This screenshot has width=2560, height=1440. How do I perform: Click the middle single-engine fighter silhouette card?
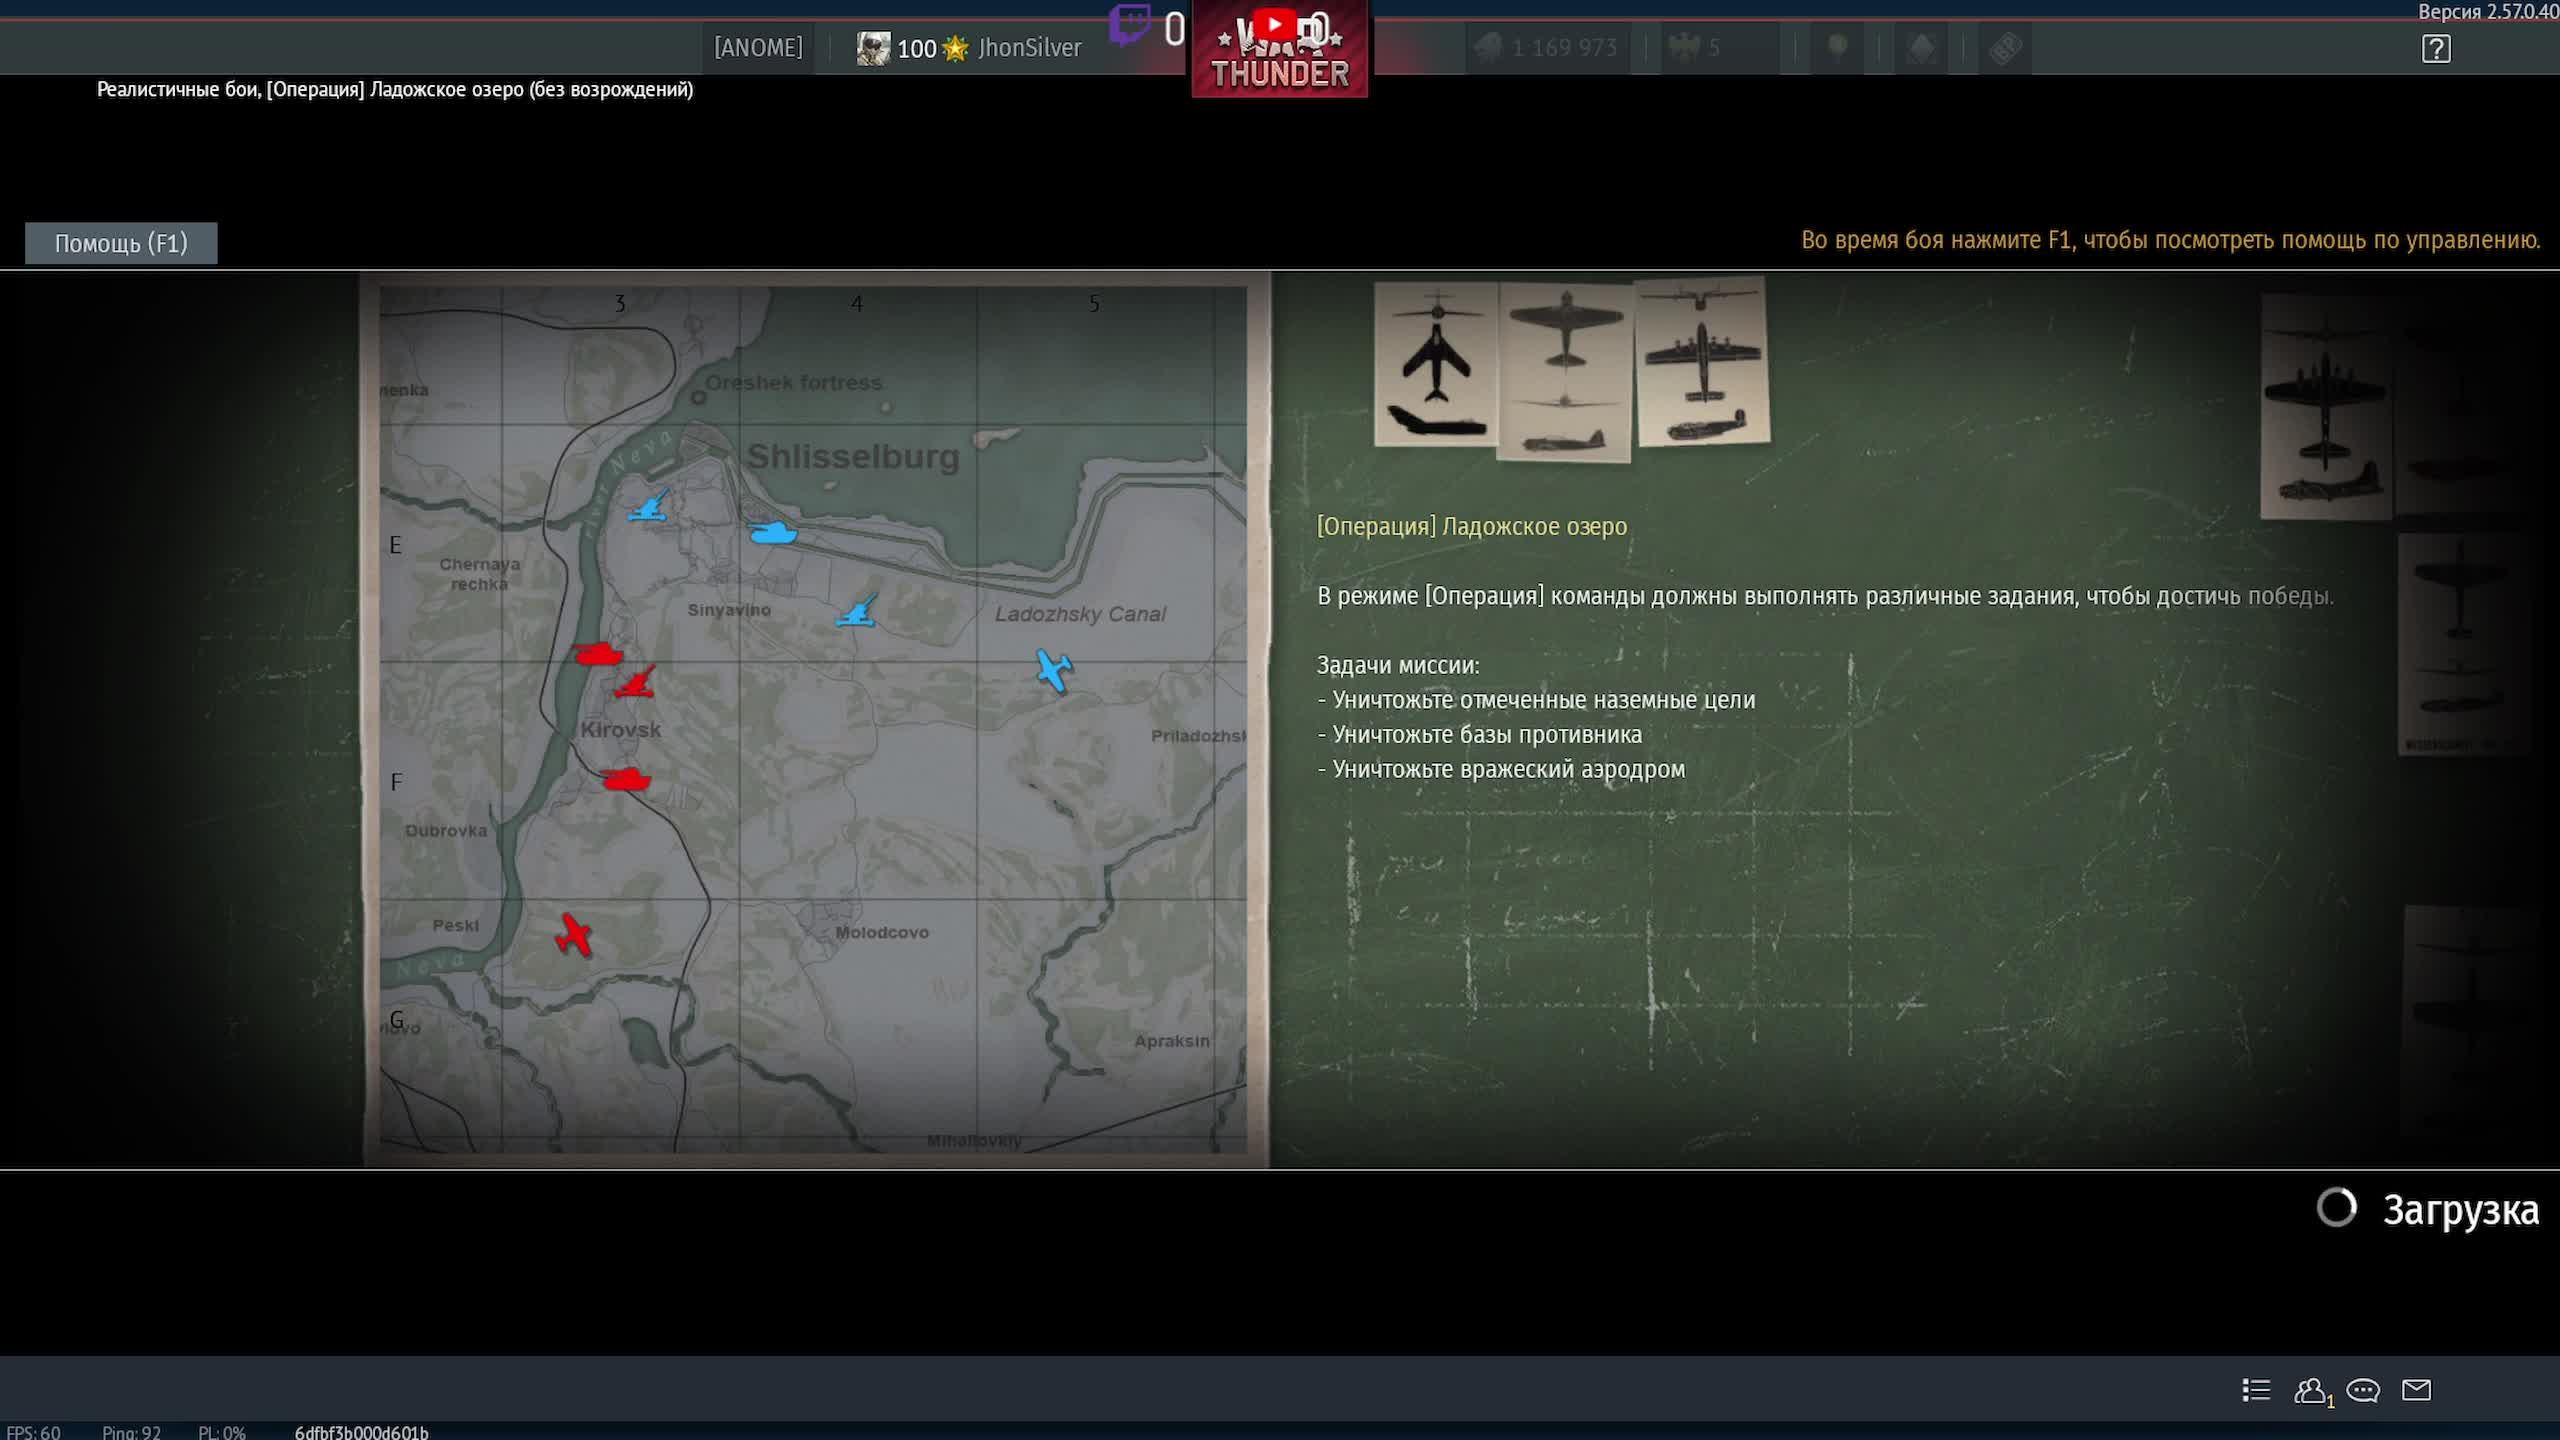[x=1565, y=372]
